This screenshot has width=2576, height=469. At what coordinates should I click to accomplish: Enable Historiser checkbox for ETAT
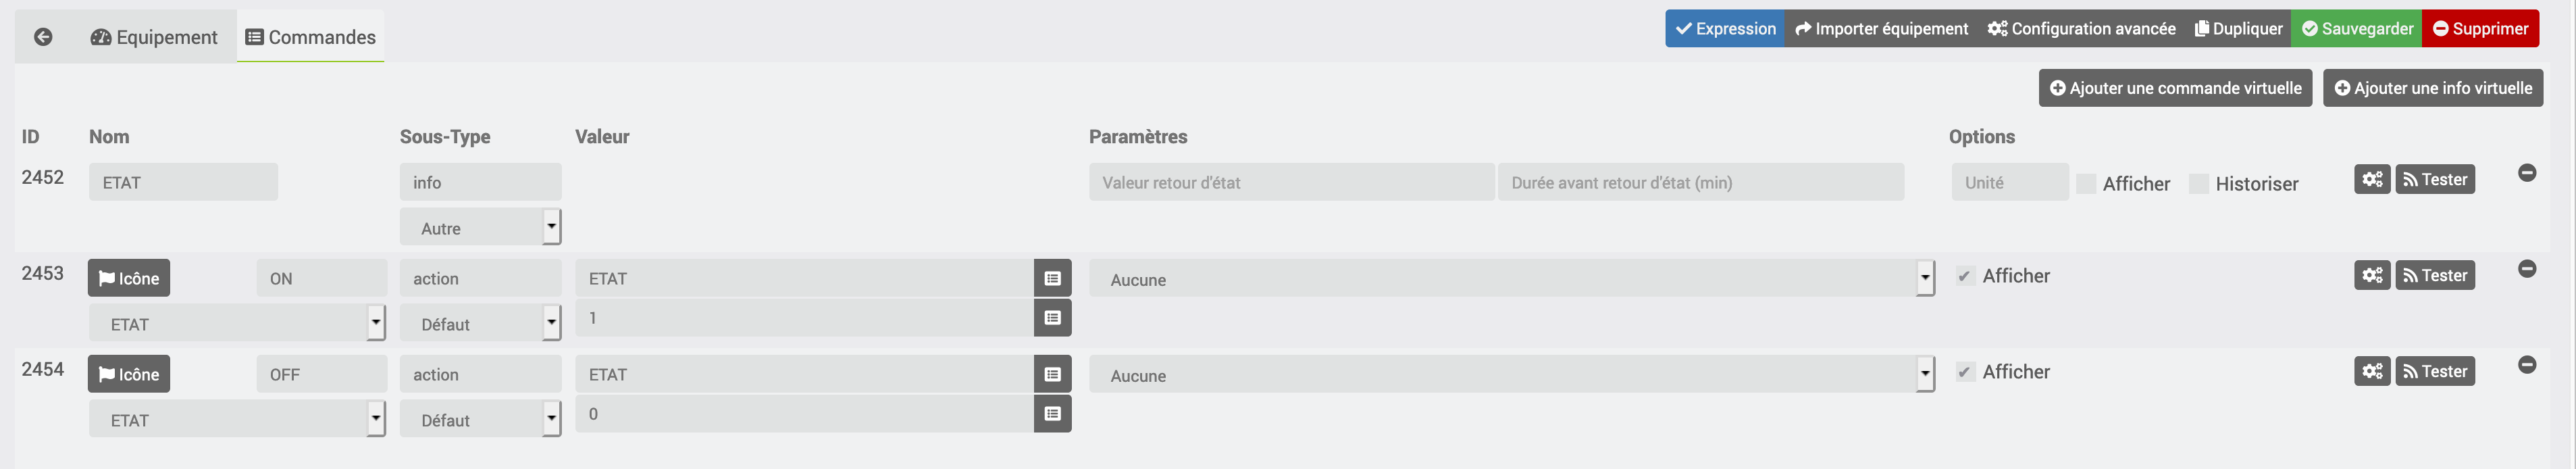pyautogui.click(x=2199, y=184)
